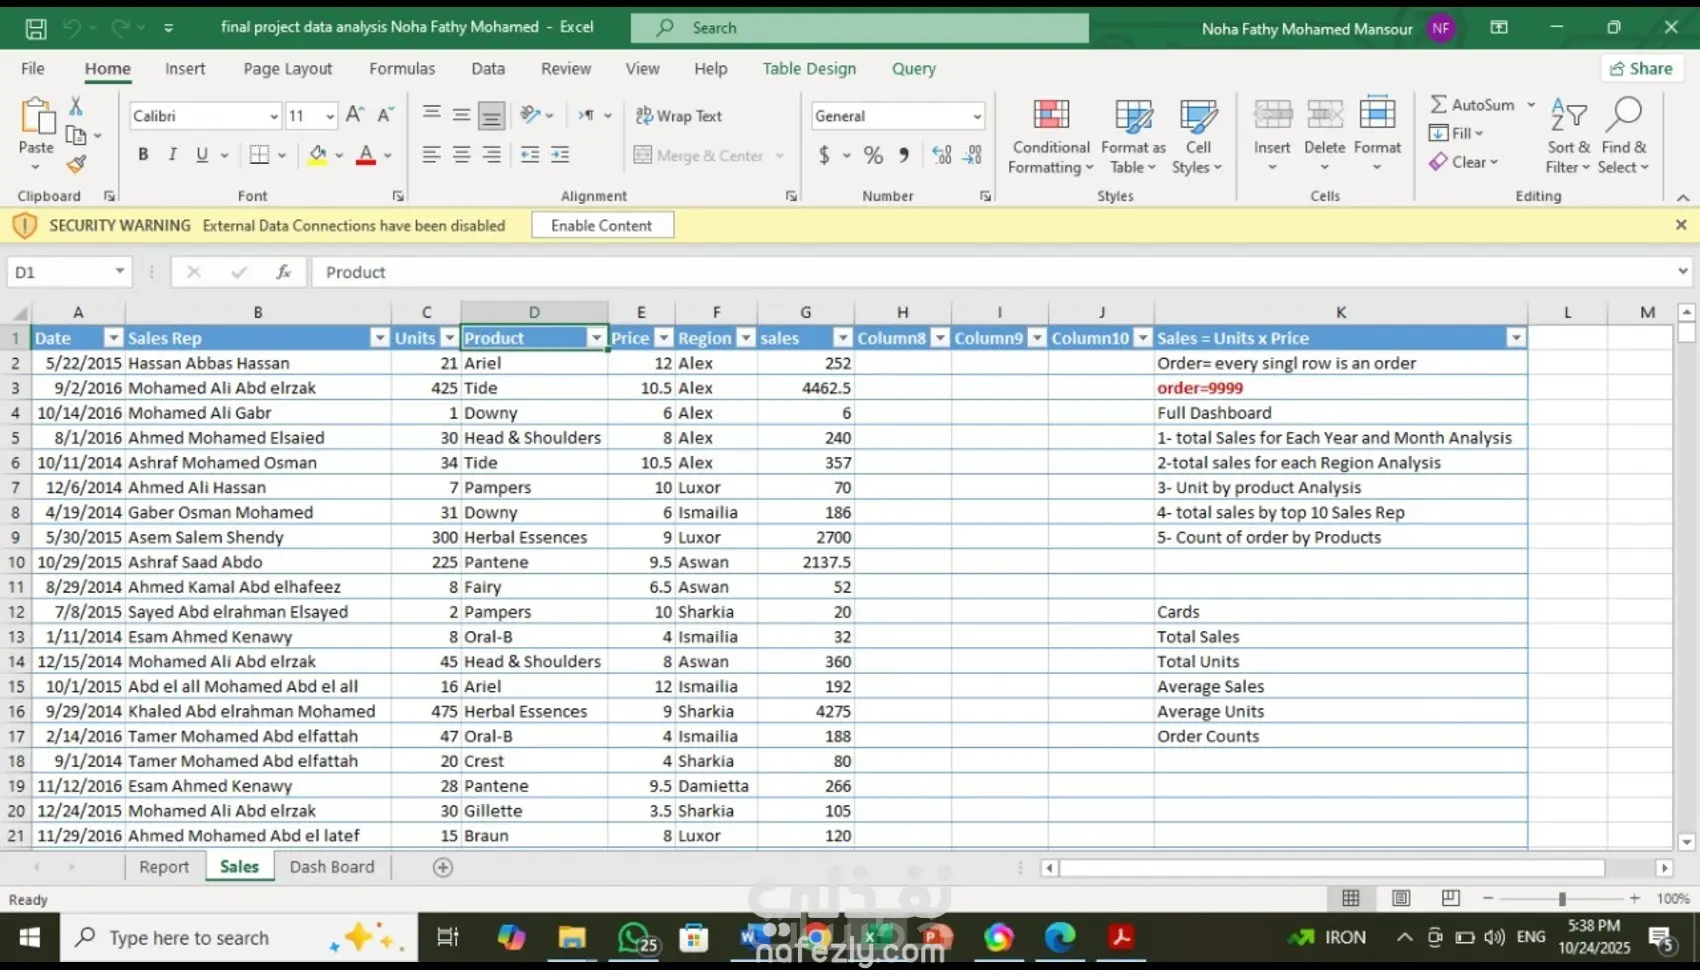Screen dimensions: 1700x970
Task: Toggle Bold formatting
Action: pos(143,155)
